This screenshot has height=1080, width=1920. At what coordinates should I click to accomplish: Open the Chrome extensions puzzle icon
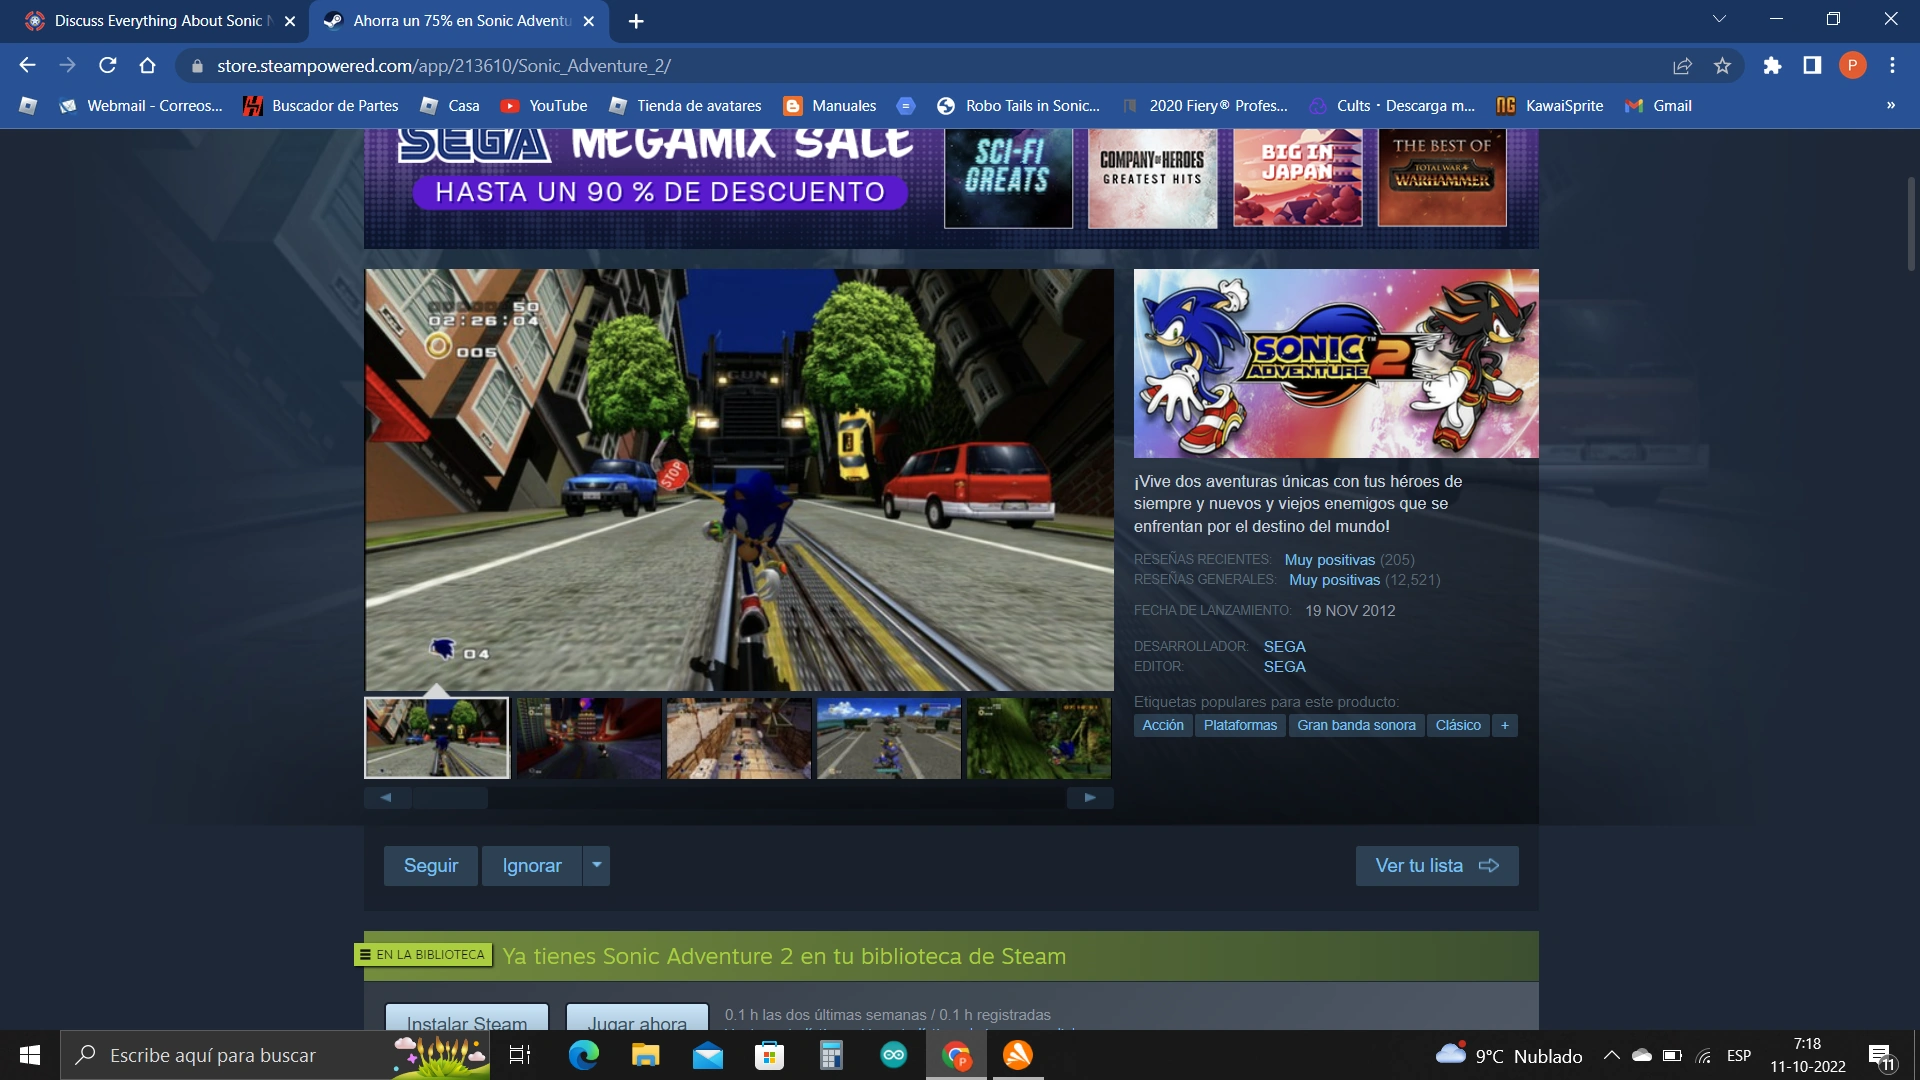tap(1772, 66)
